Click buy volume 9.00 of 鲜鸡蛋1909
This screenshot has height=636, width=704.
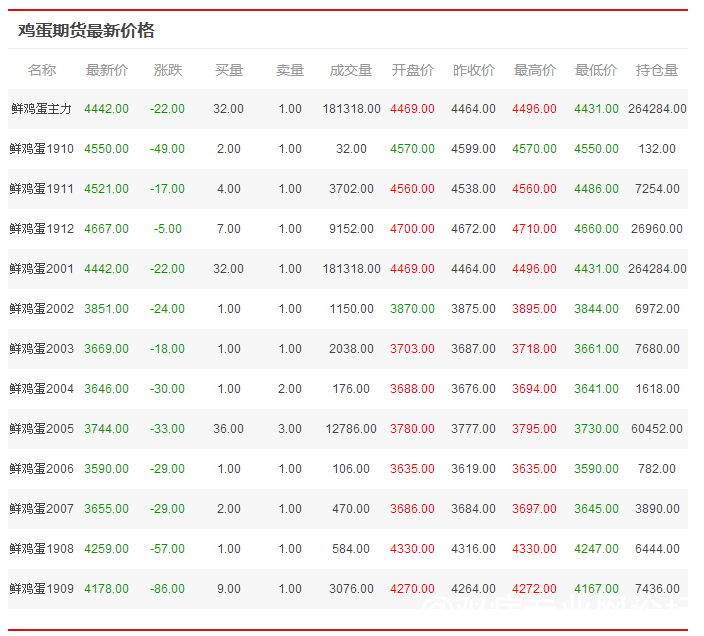pyautogui.click(x=229, y=588)
